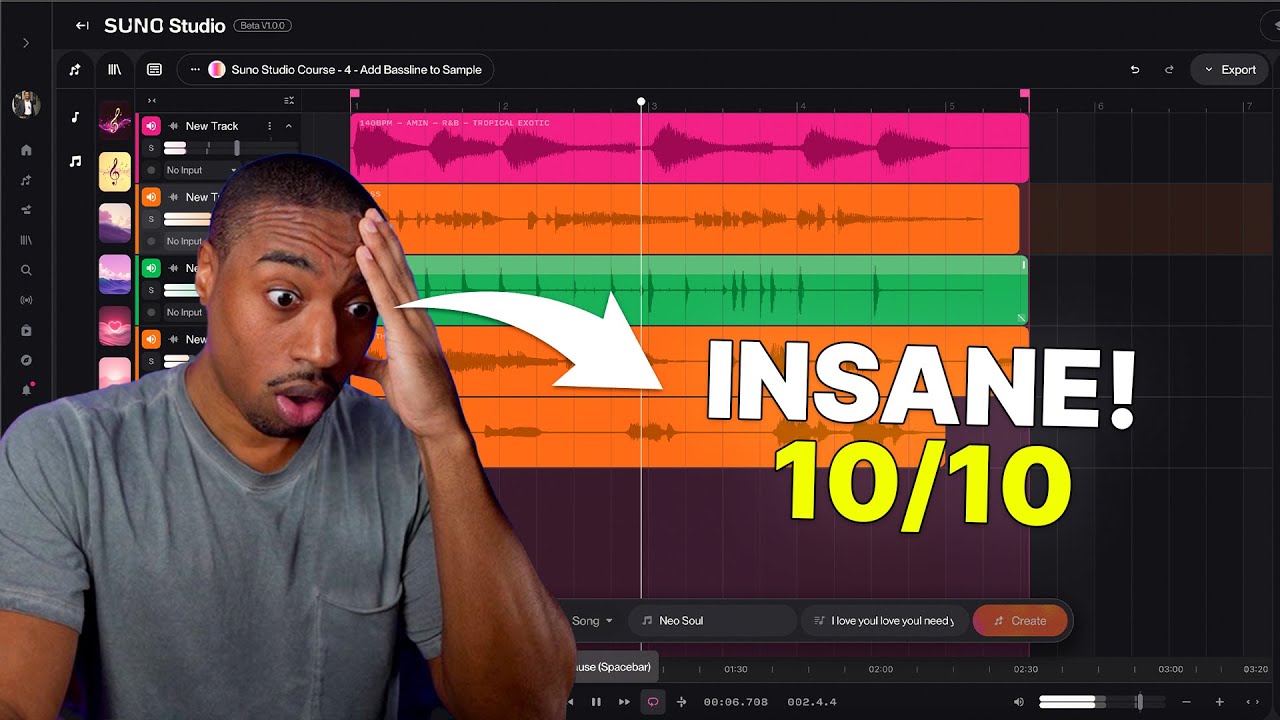Image resolution: width=1280 pixels, height=720 pixels.
Task: Click the loop end marker on the ruler
Action: pyautogui.click(x=1024, y=94)
